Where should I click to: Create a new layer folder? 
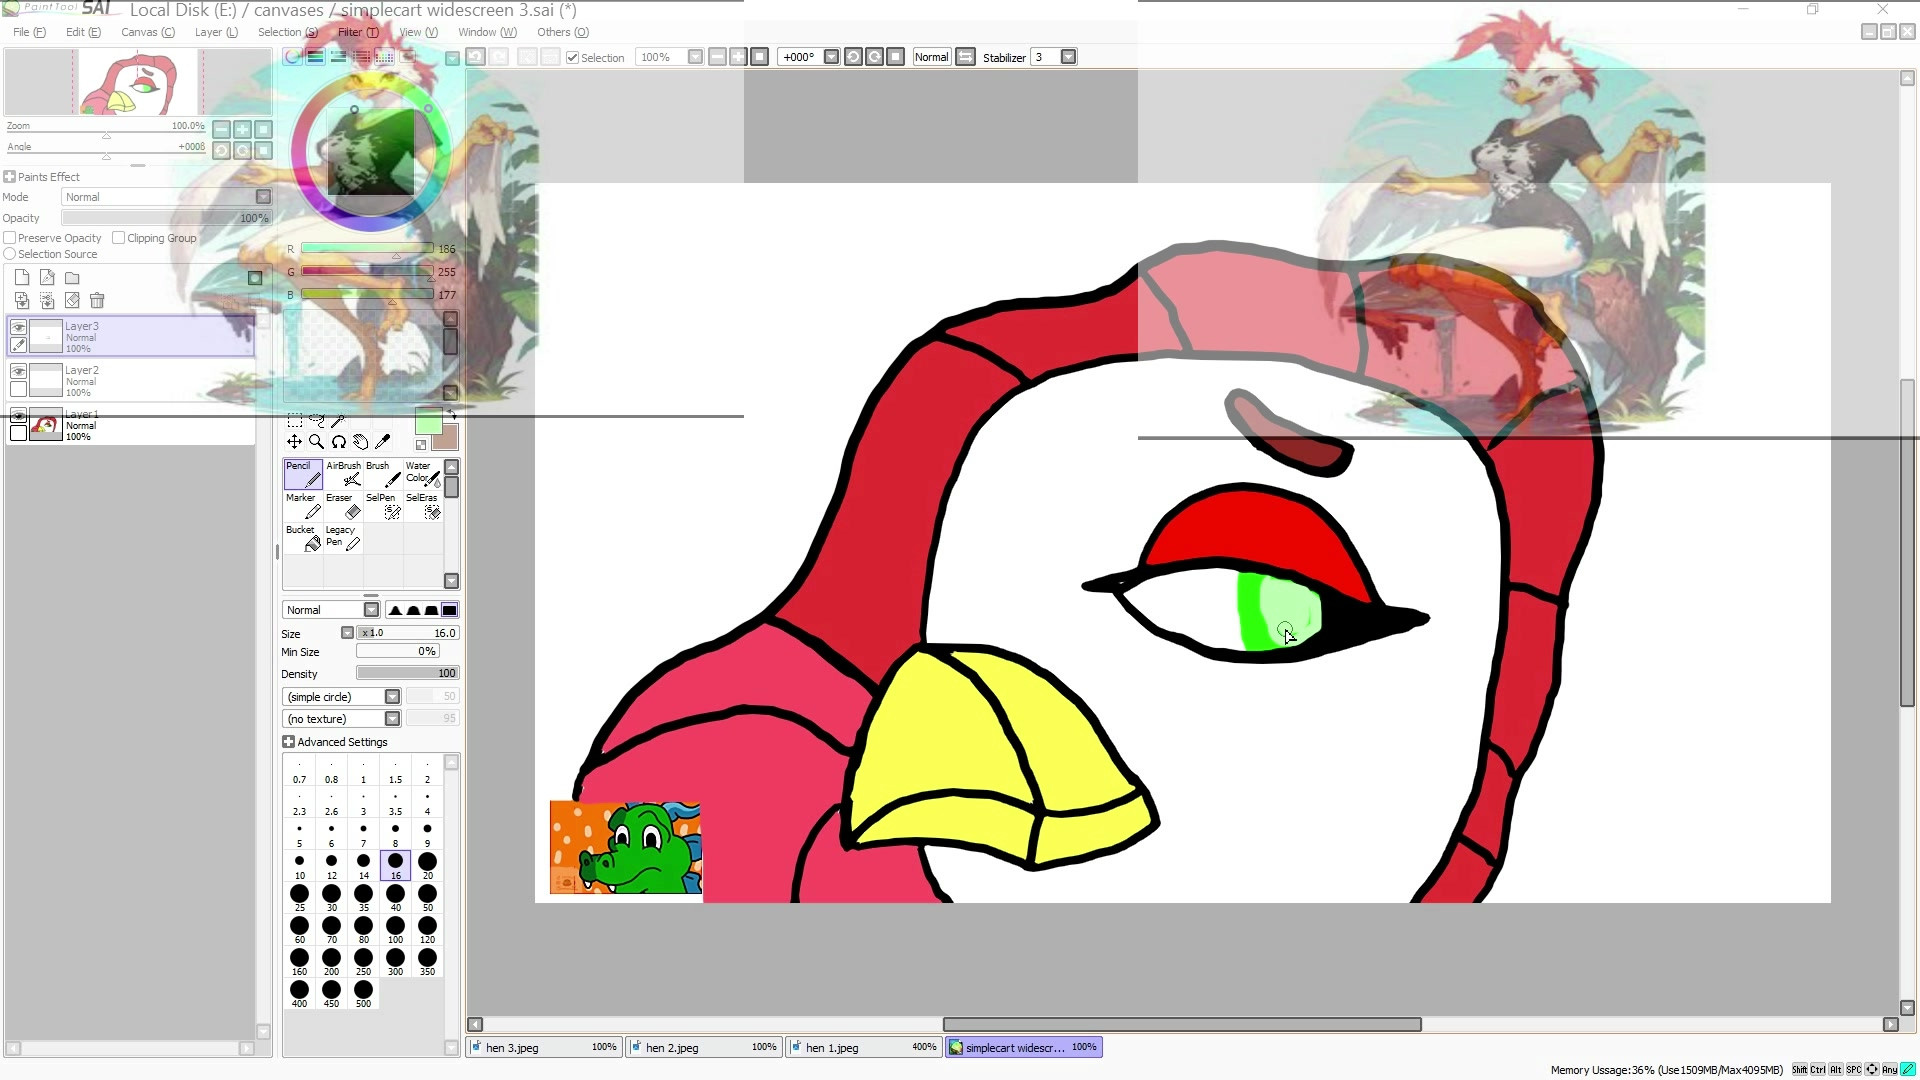click(72, 278)
